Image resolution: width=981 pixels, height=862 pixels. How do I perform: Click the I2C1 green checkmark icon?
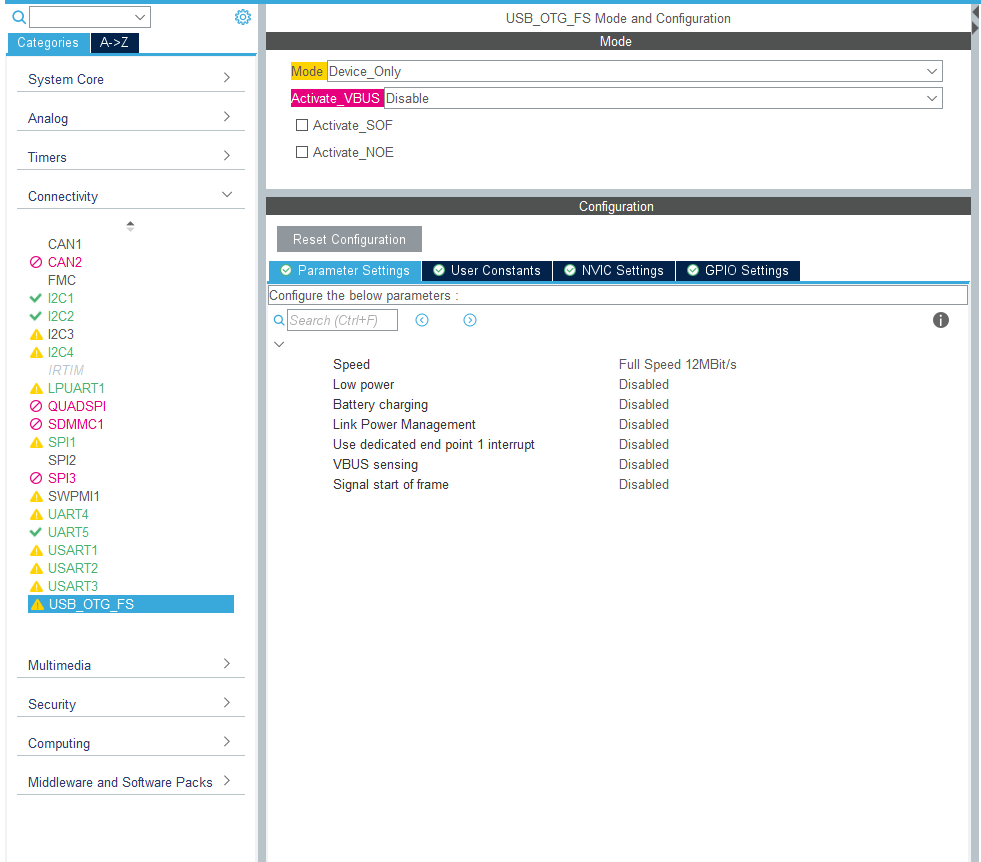36,298
